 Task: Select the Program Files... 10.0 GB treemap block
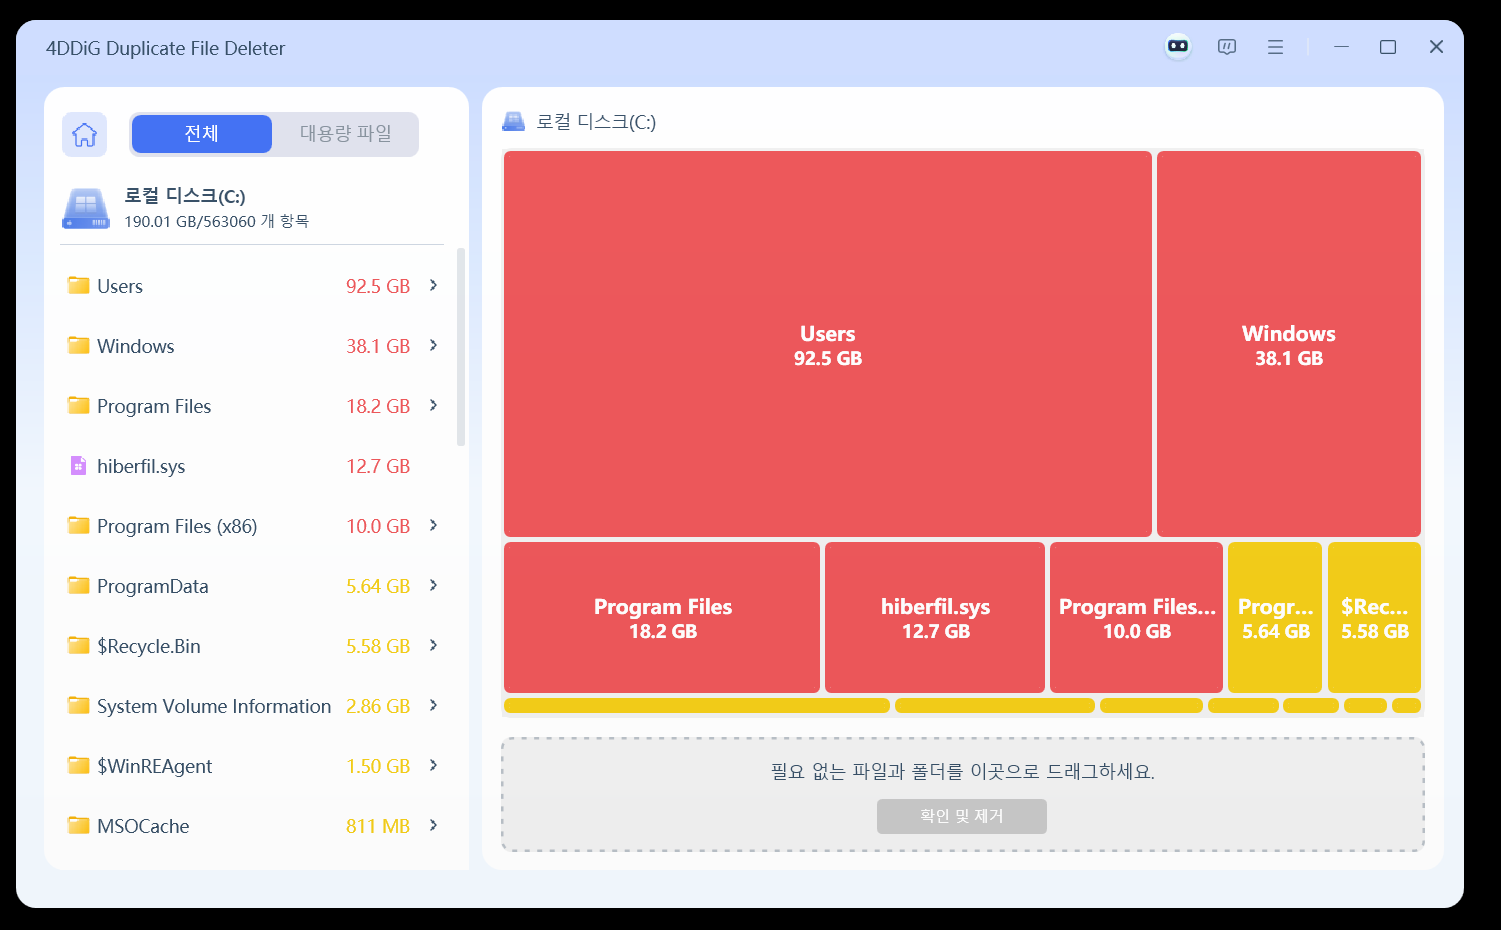[1136, 617]
